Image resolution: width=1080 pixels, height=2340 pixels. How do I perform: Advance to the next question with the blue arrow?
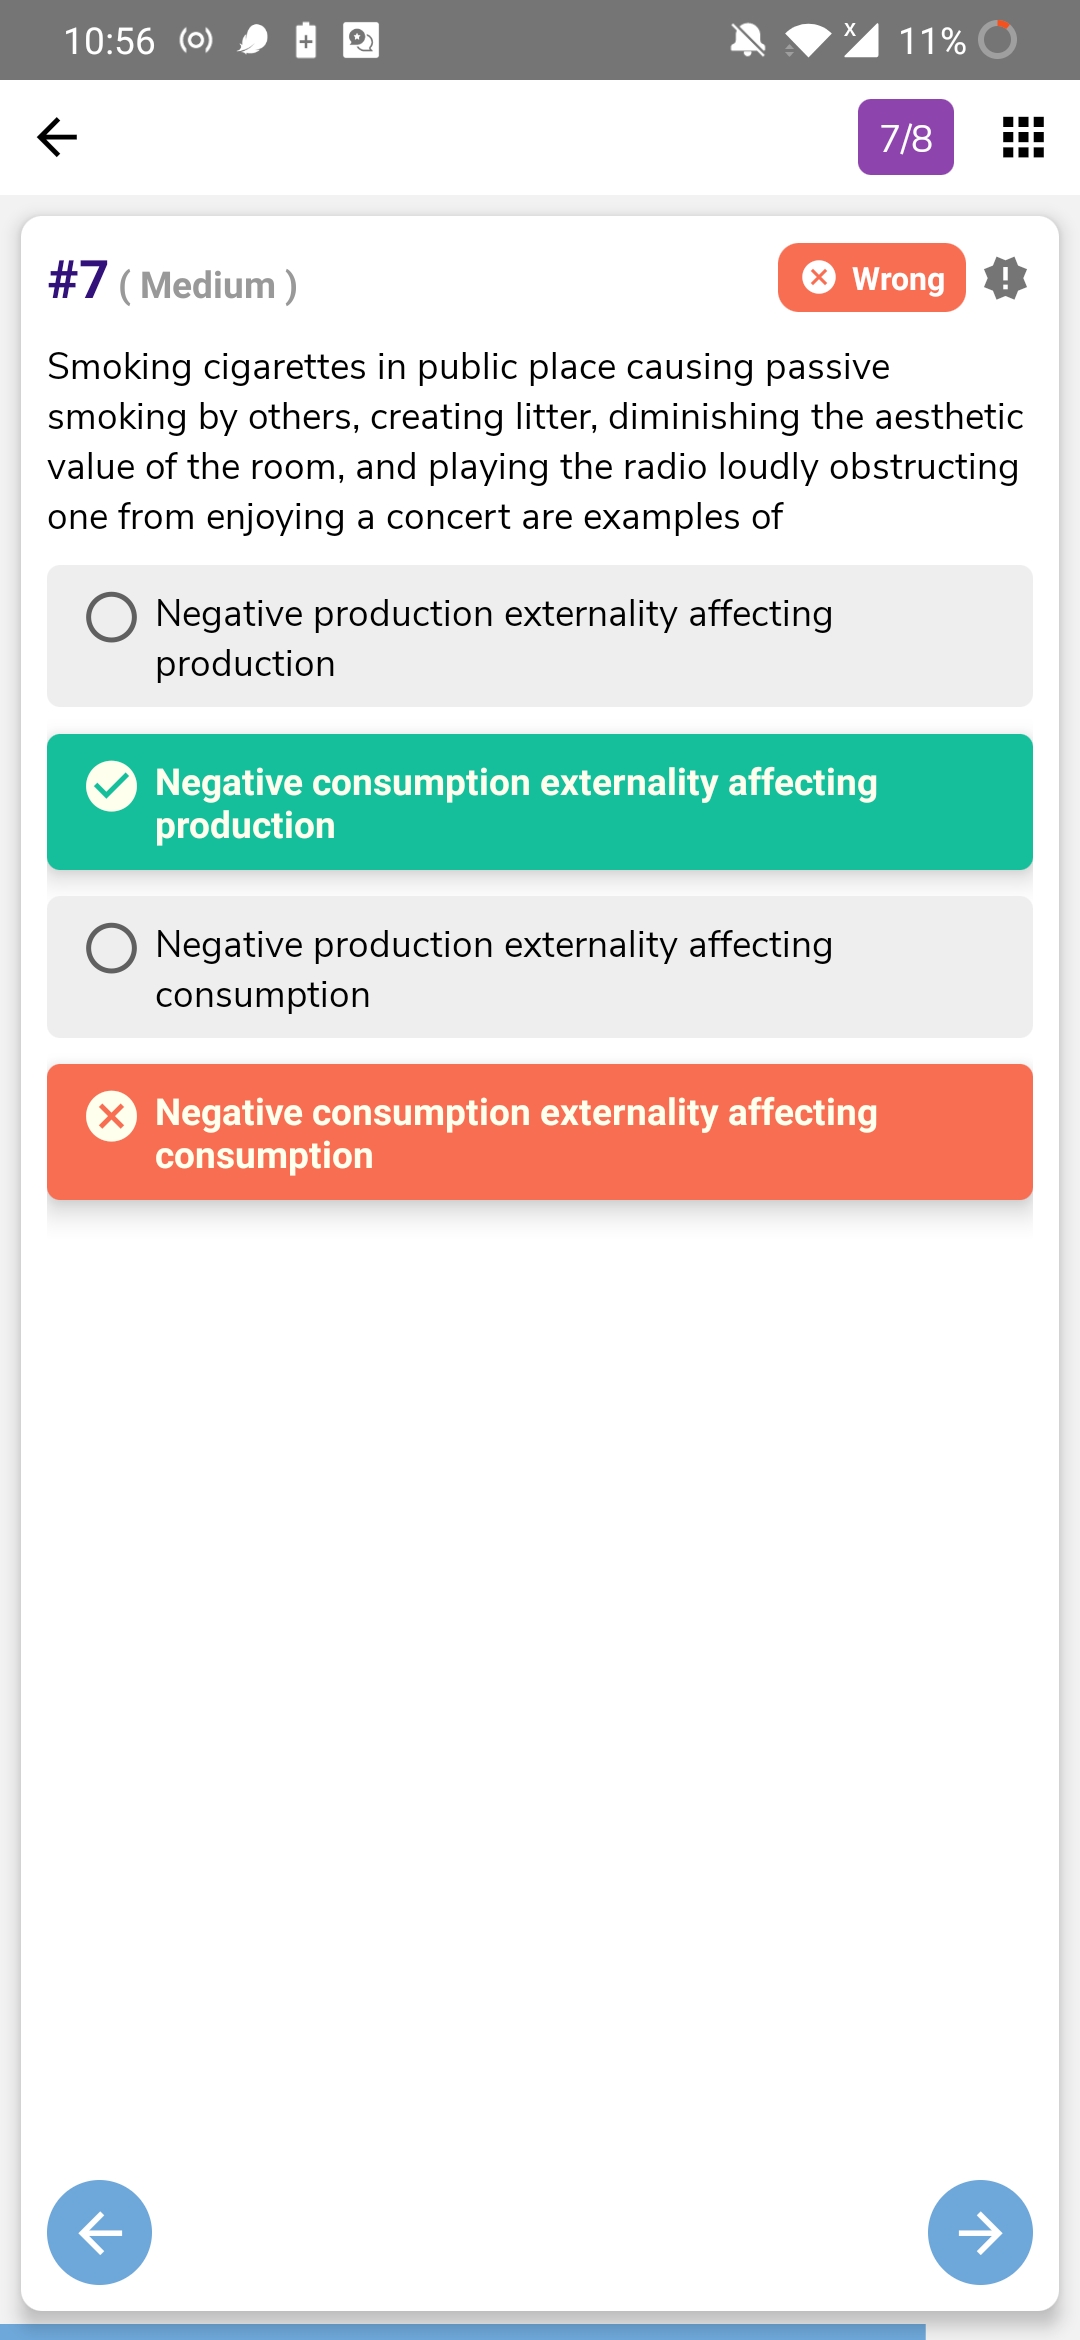(x=980, y=2232)
